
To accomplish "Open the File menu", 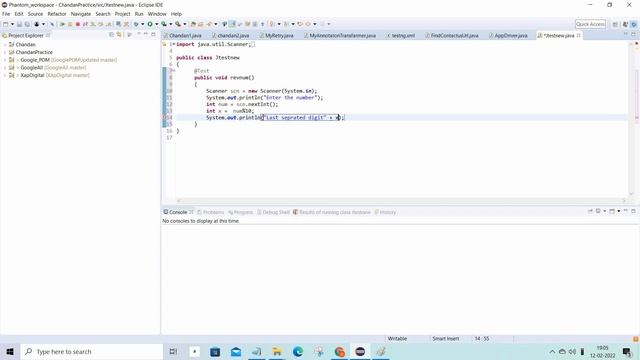I will pos(6,14).
